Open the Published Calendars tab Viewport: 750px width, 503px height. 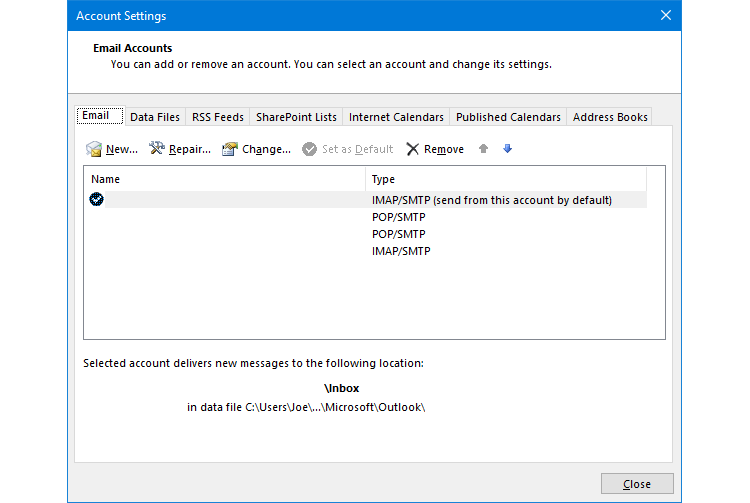pyautogui.click(x=508, y=117)
